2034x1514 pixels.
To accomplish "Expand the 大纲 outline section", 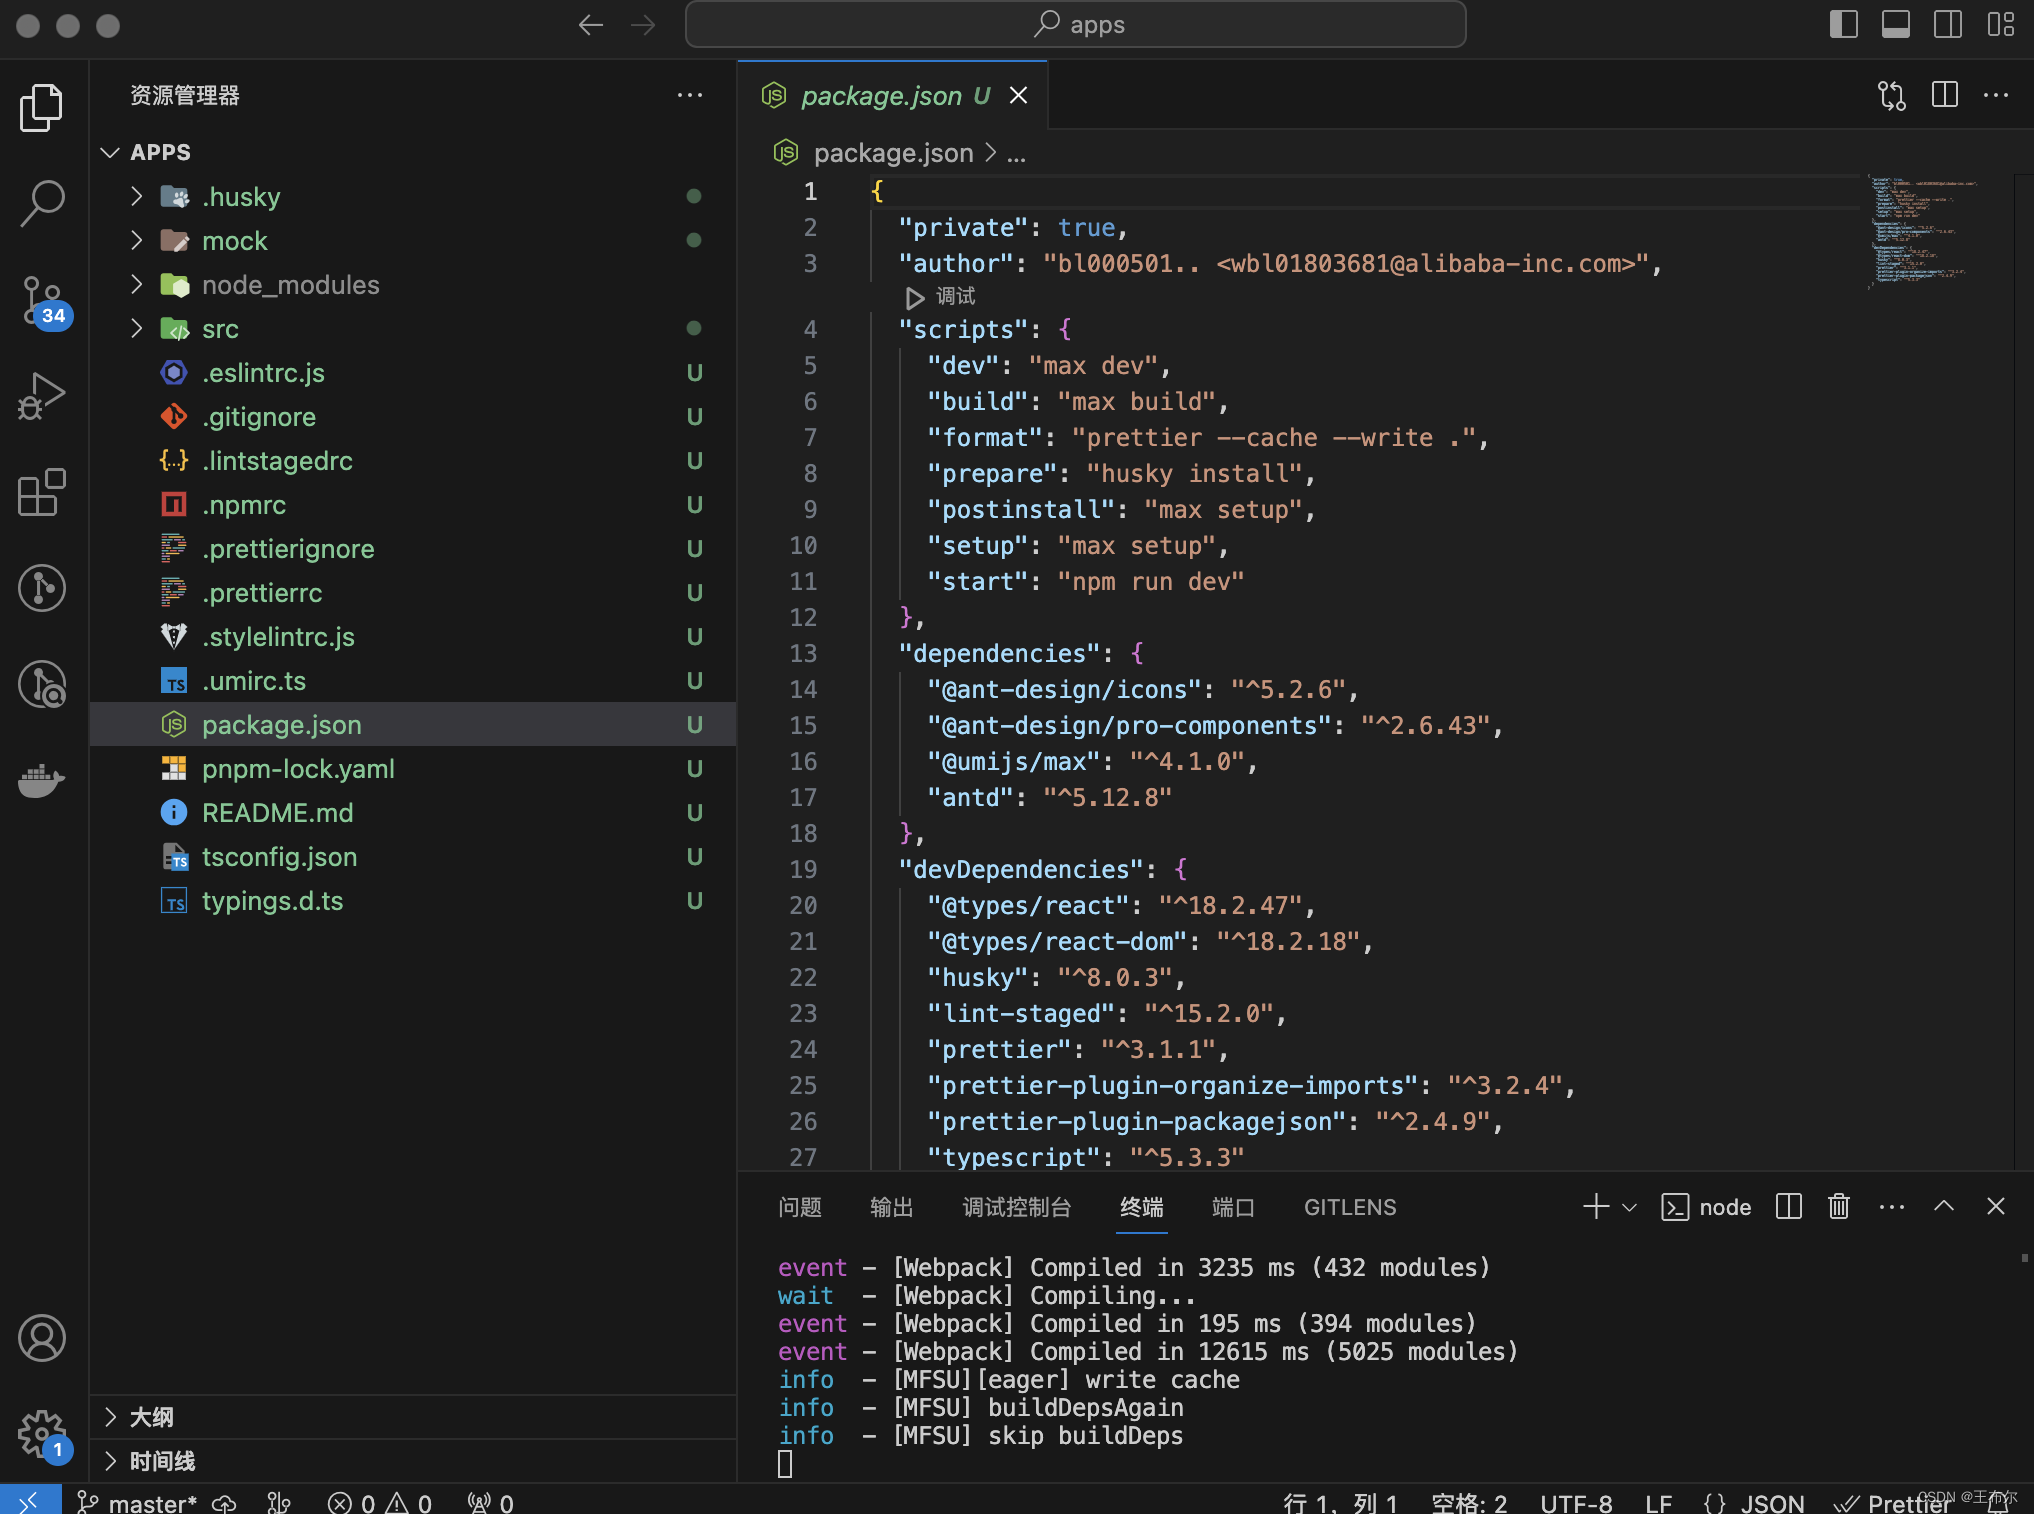I will point(152,1417).
